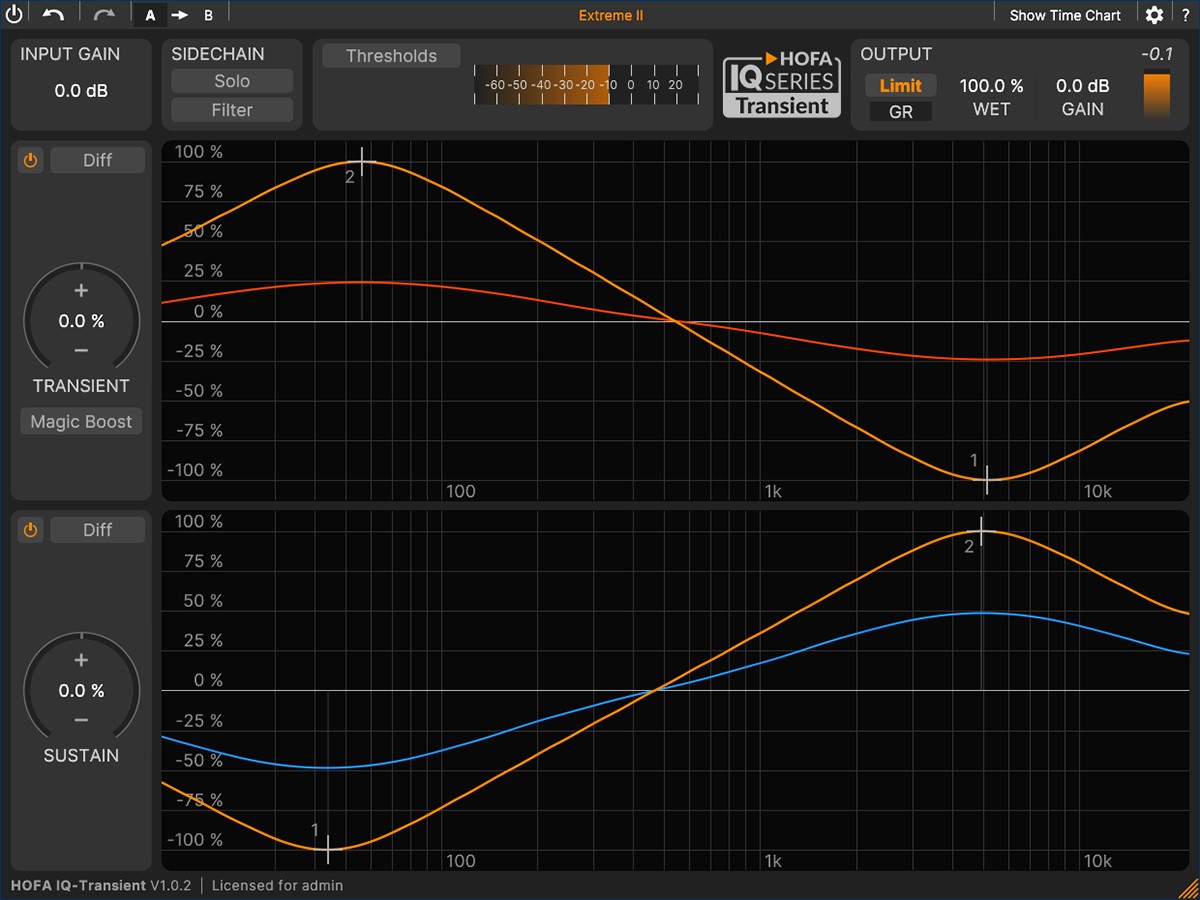Screen dimensions: 1200x900
Task: Toggle the output Limit button
Action: tap(900, 86)
